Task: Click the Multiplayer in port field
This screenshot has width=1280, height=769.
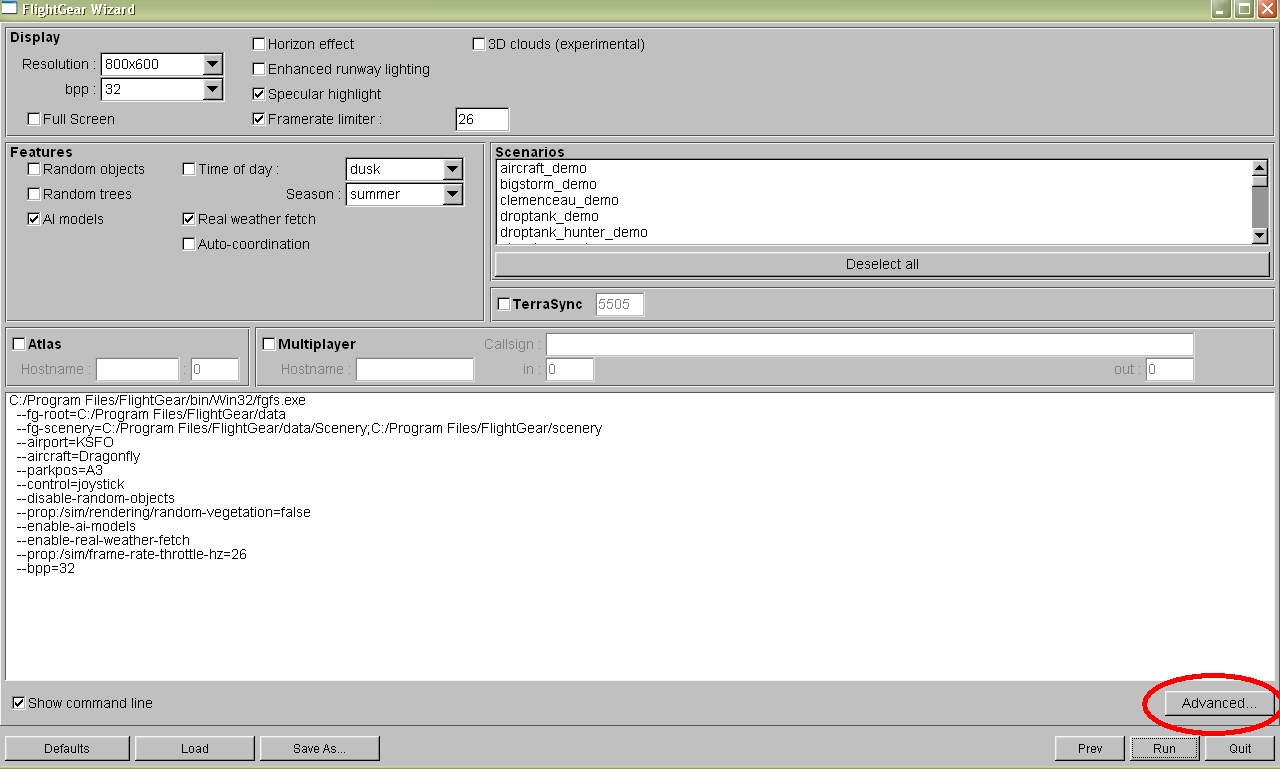Action: click(570, 369)
